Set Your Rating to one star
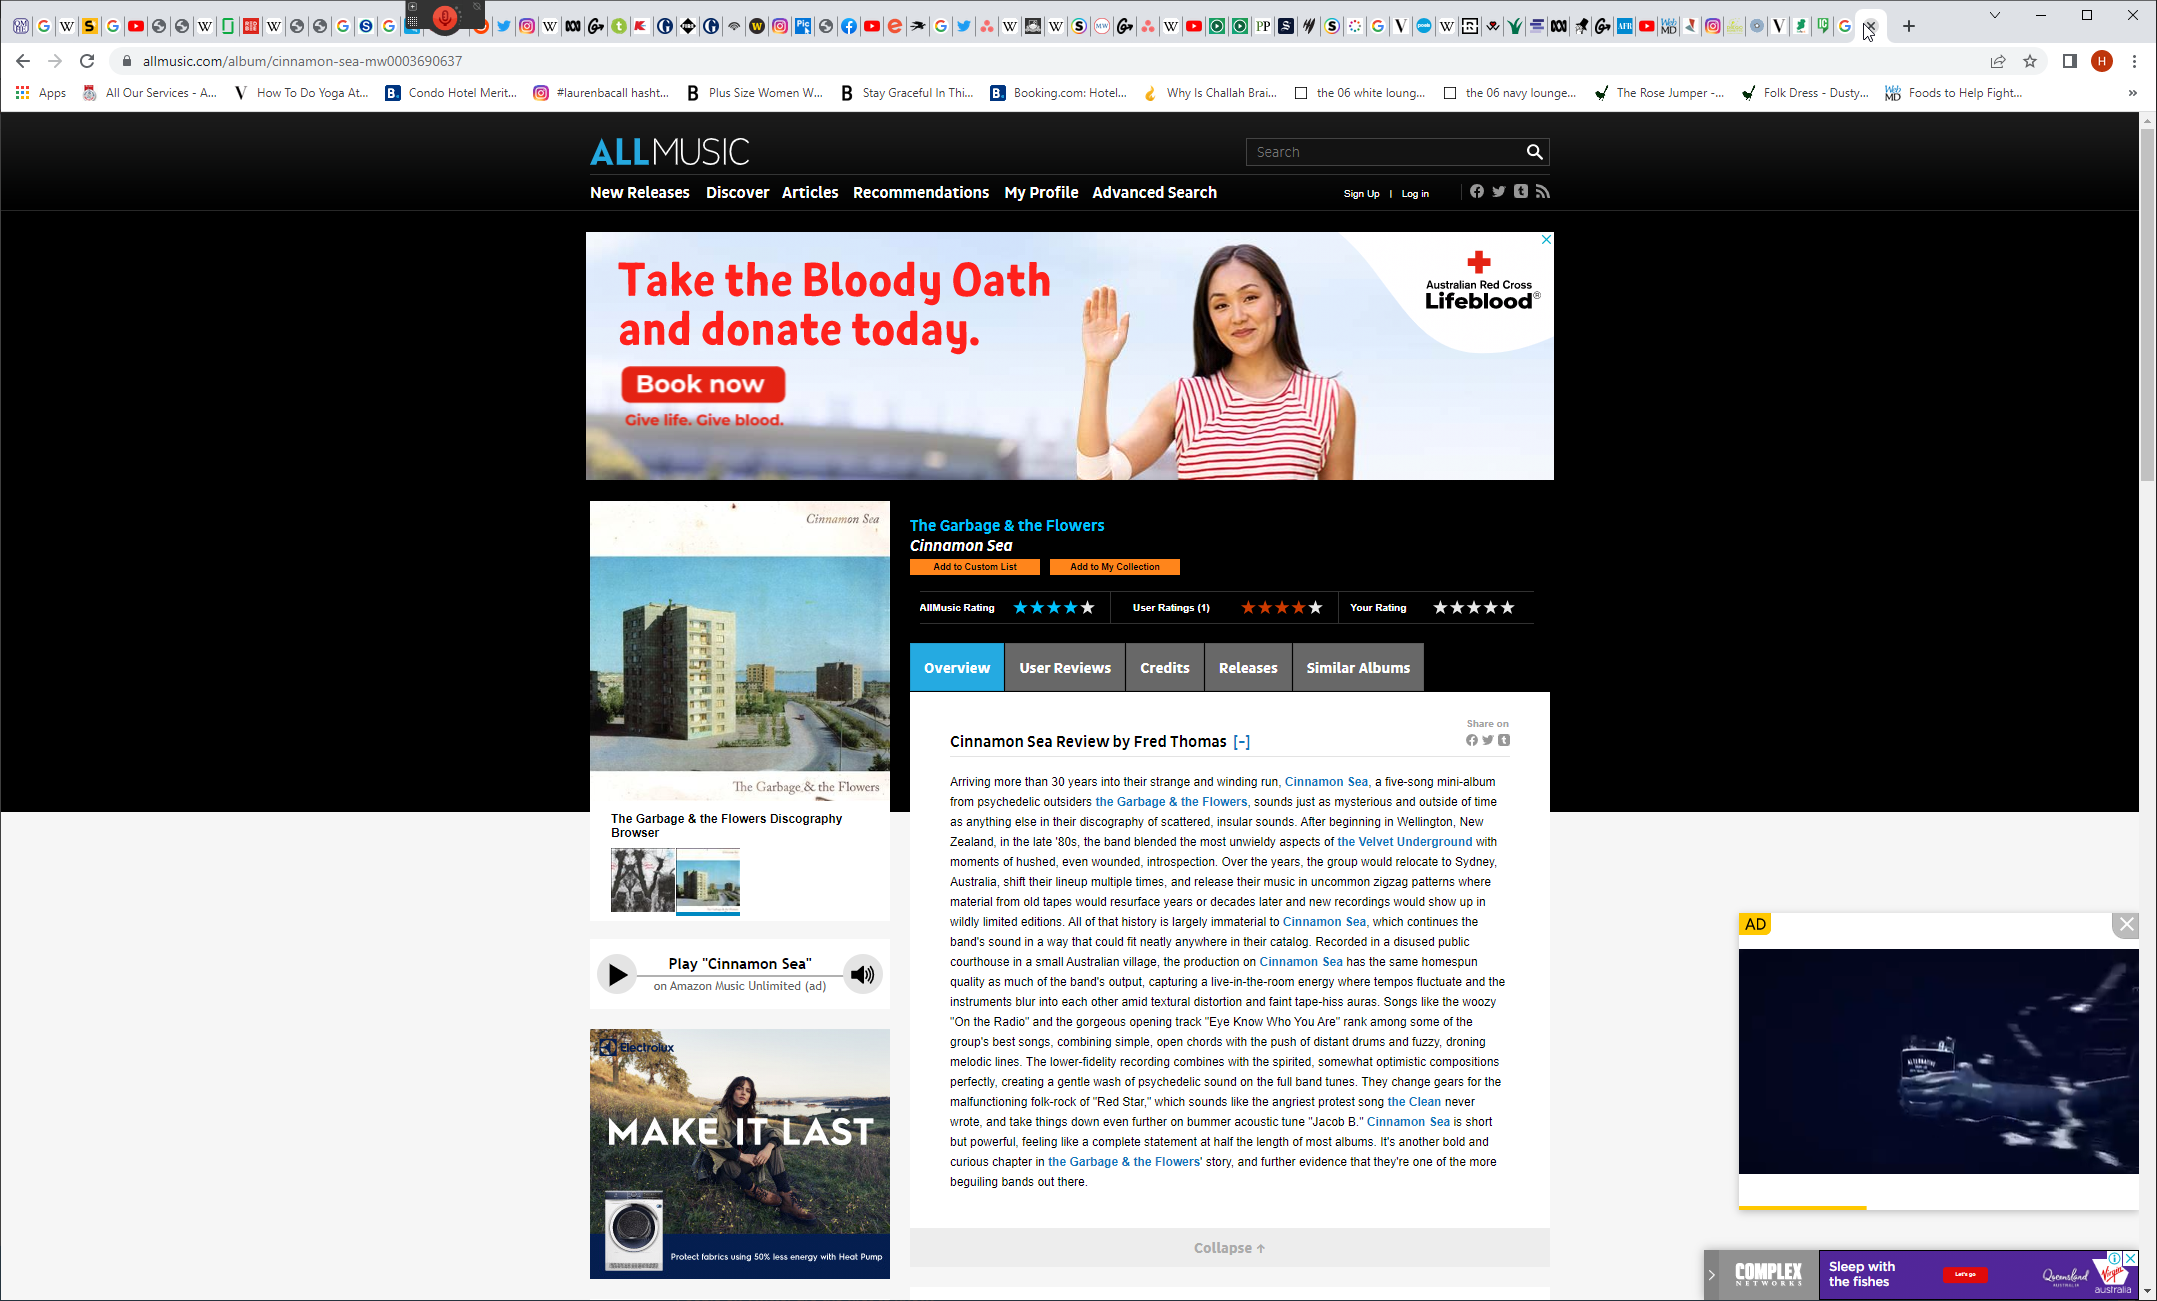 point(1440,607)
